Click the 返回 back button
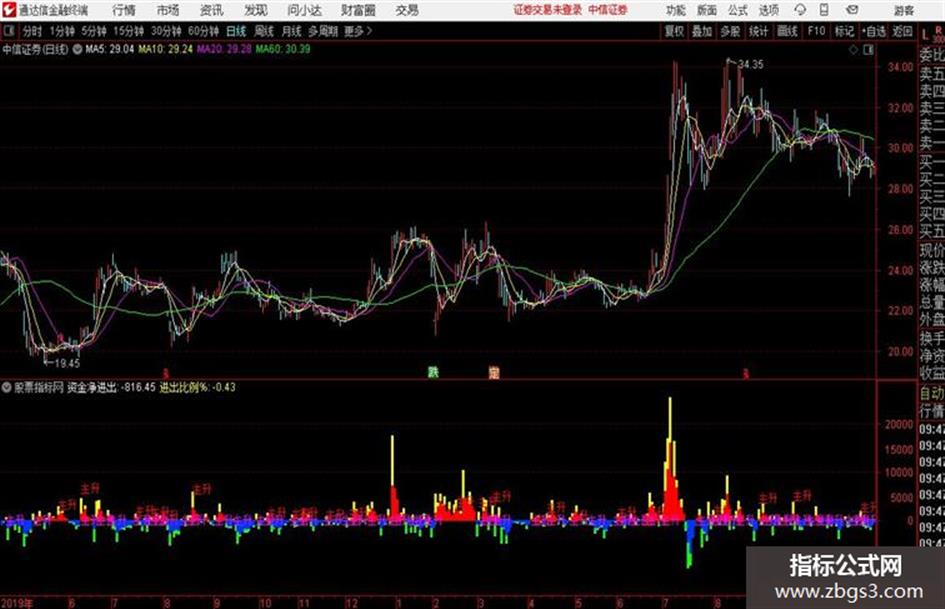This screenshot has height=609, width=945. [x=902, y=31]
